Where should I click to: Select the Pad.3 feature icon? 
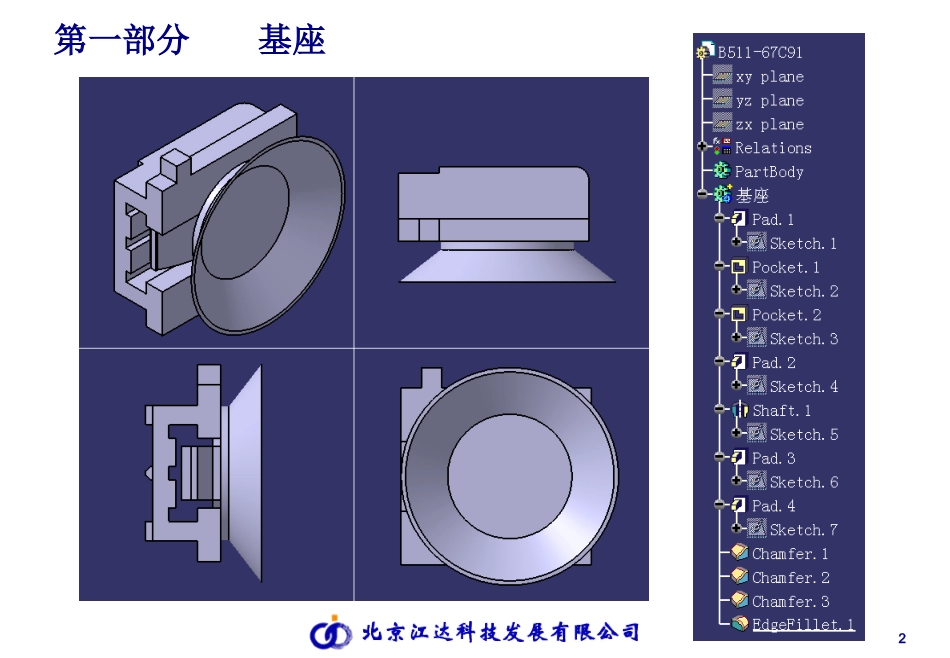pyautogui.click(x=739, y=457)
